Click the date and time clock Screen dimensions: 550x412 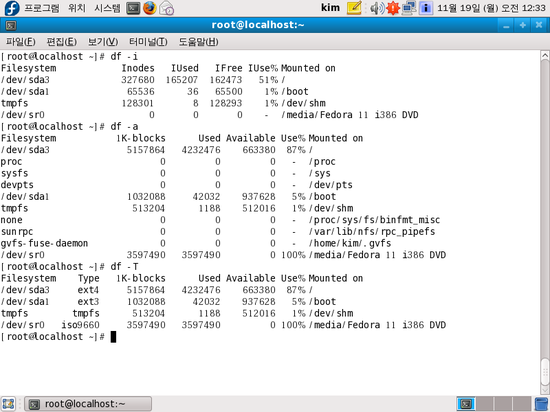[491, 8]
